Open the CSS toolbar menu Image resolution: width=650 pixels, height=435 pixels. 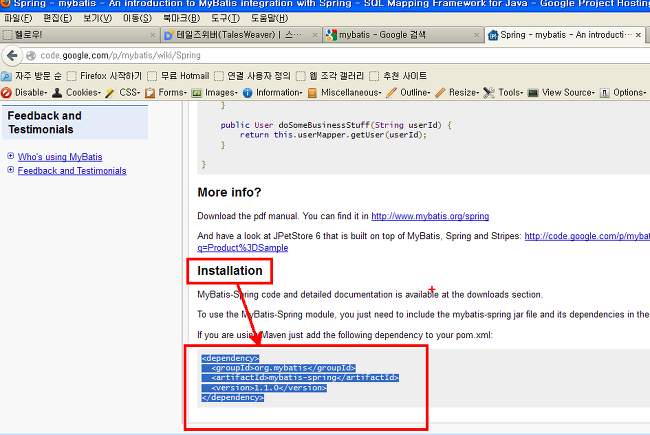coord(123,92)
